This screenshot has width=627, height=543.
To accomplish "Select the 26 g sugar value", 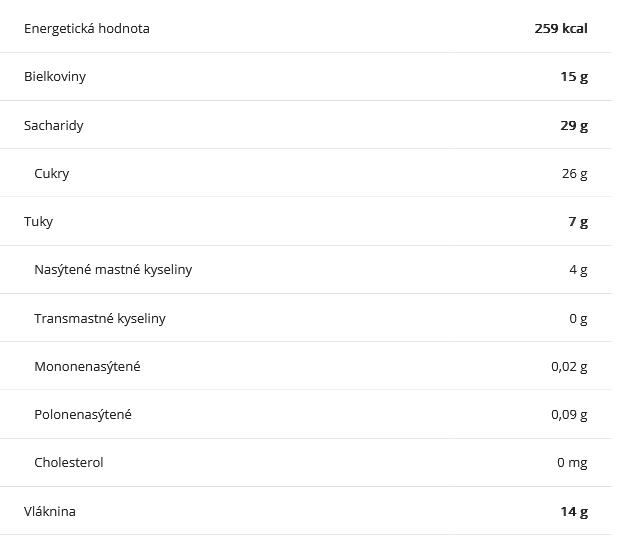I will [574, 173].
